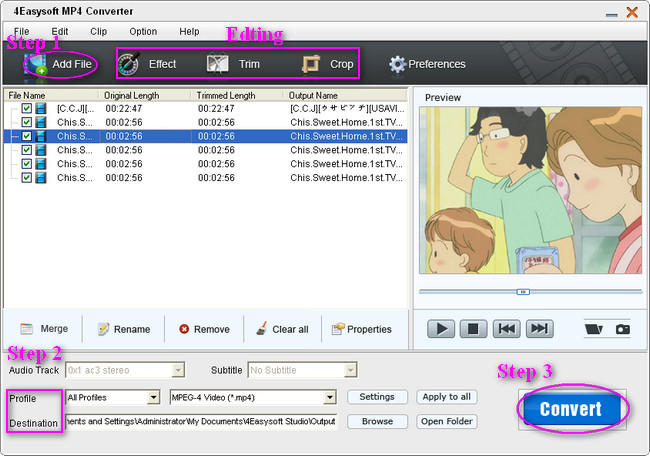
Task: Open the Option menu
Action: click(x=143, y=32)
